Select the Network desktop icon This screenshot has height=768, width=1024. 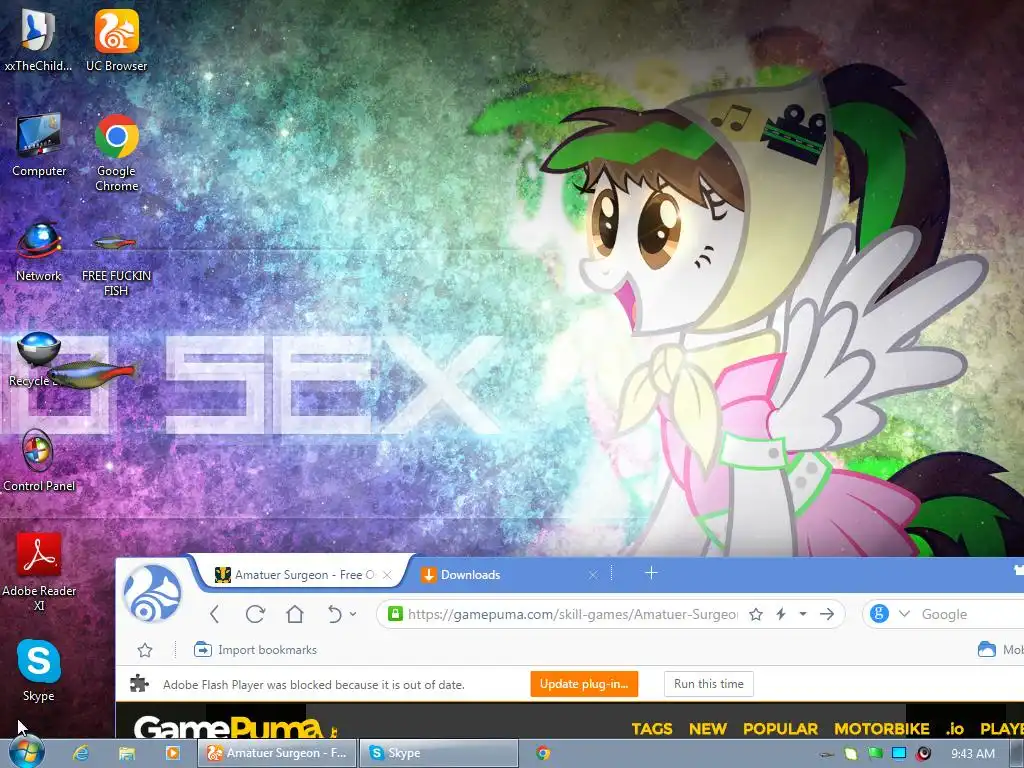[39, 251]
